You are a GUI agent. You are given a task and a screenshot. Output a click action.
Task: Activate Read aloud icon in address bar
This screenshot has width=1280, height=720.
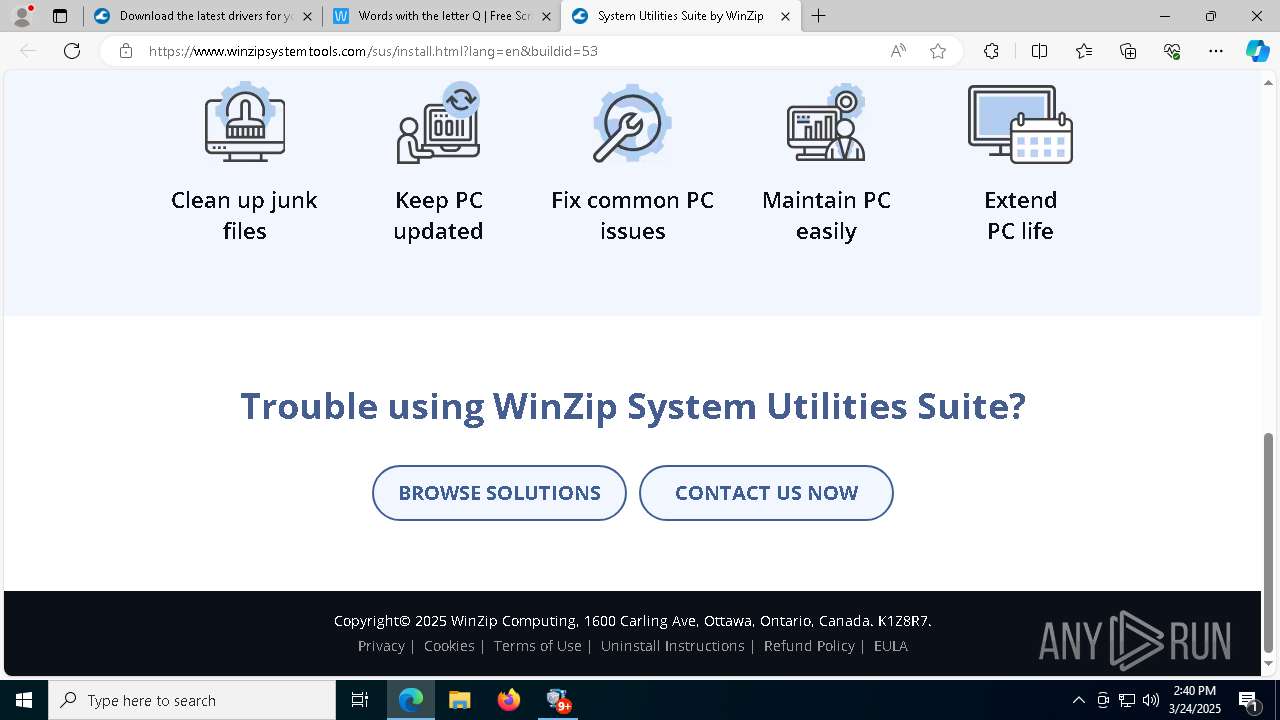[x=898, y=51]
